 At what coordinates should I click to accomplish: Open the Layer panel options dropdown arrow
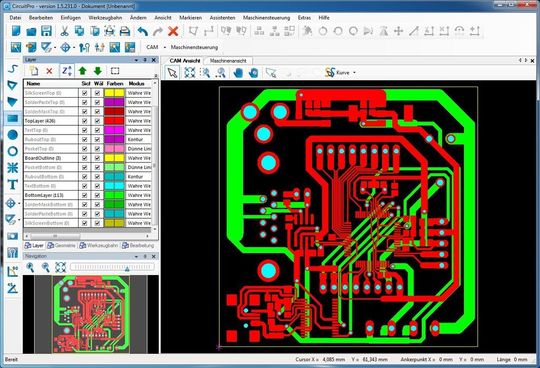click(x=136, y=60)
